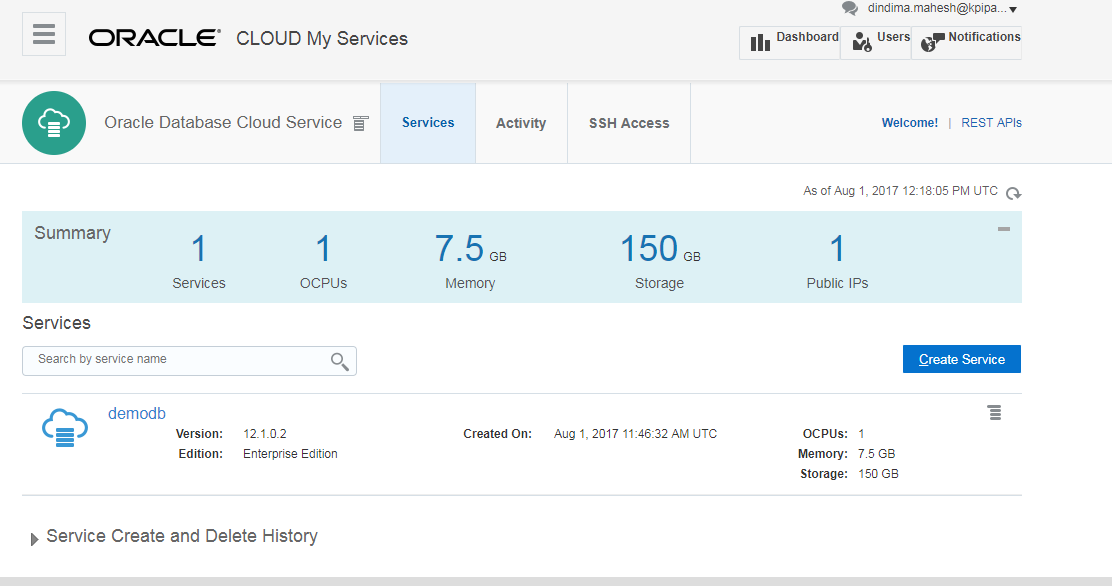The width and height of the screenshot is (1112, 586).
Task: Collapse the Summary panel
Action: click(1003, 230)
